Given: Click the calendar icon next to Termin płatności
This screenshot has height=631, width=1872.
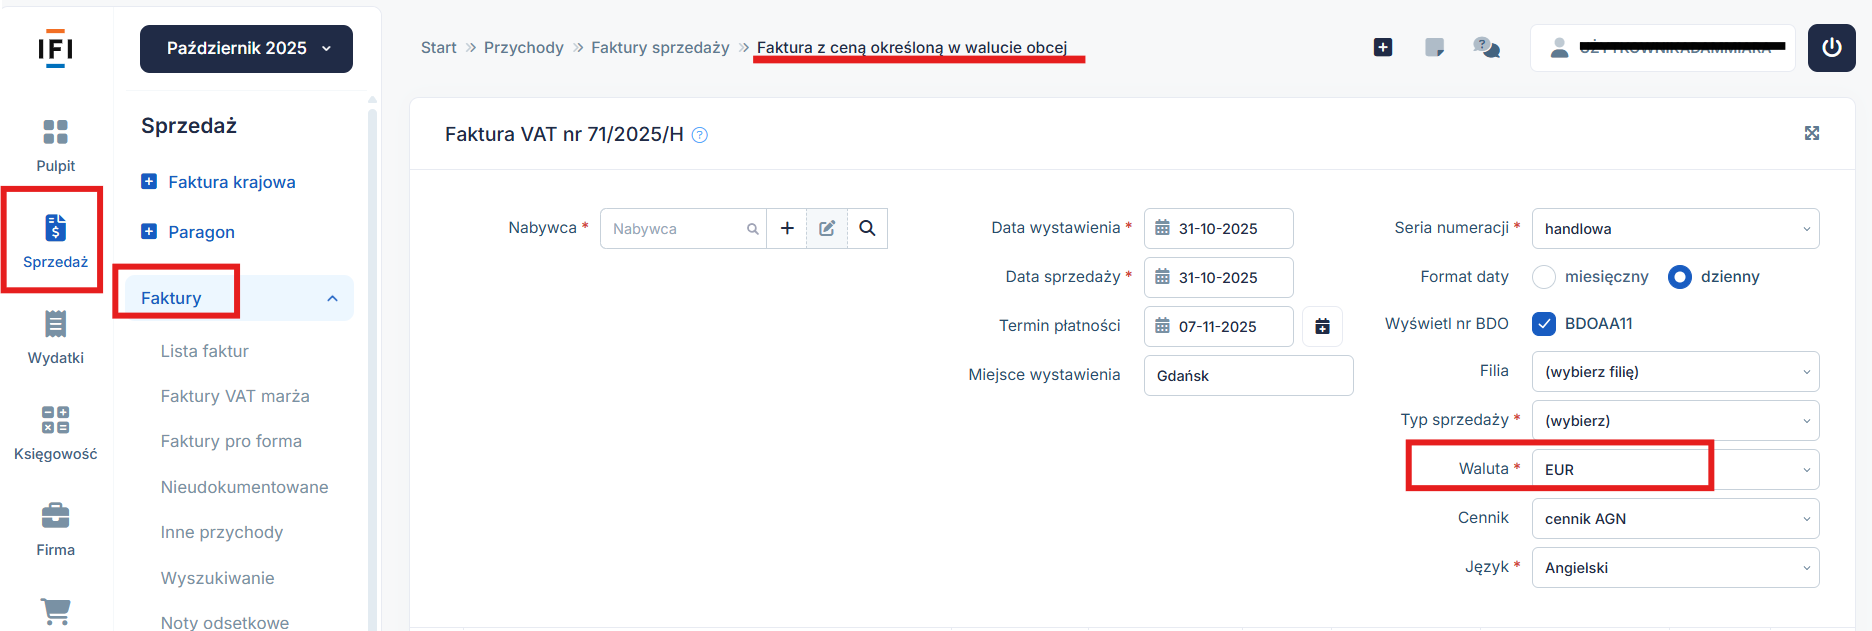Looking at the screenshot, I should 1322,326.
